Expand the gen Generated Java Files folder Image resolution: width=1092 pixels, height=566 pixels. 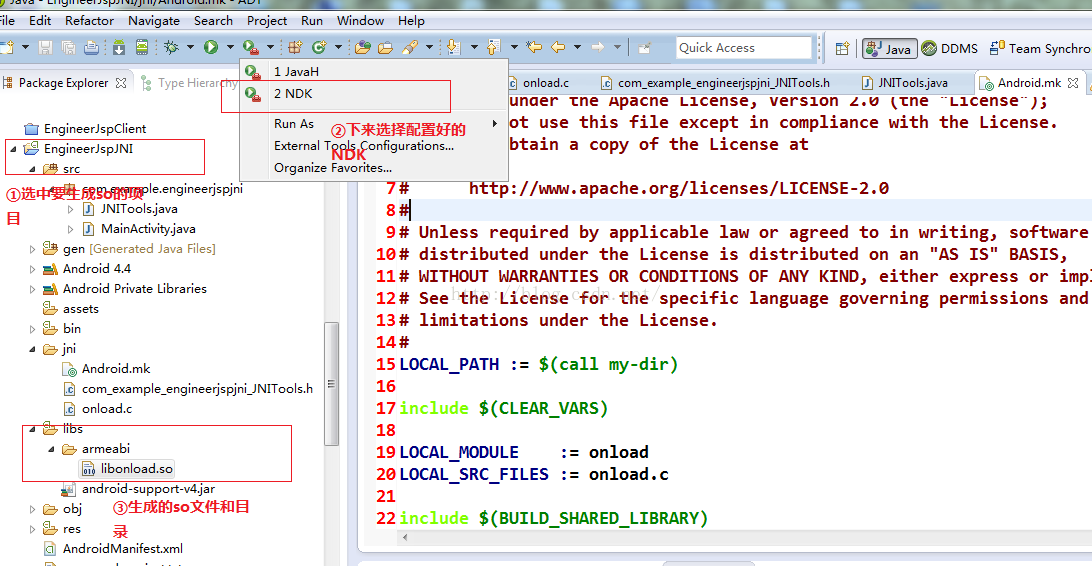tap(33, 249)
